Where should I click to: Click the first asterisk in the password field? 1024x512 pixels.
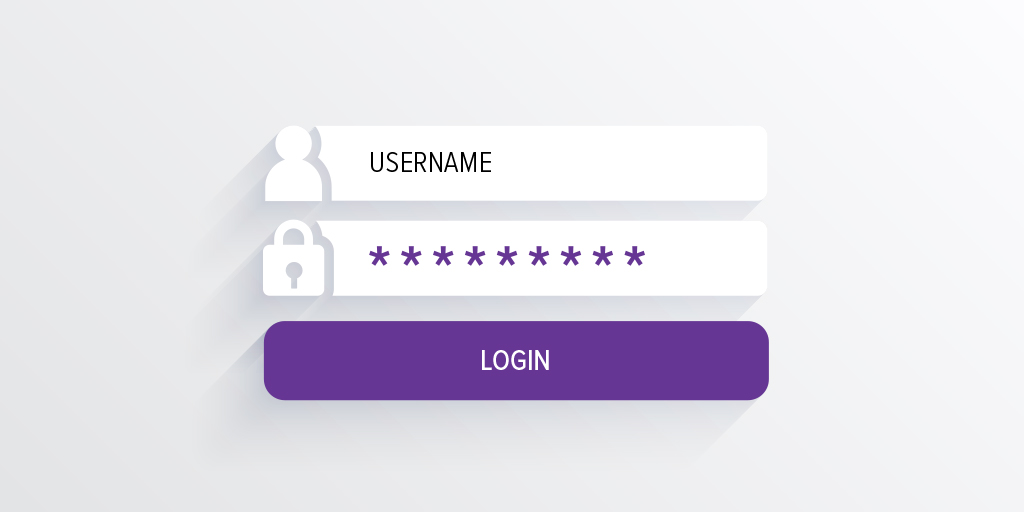pos(379,257)
